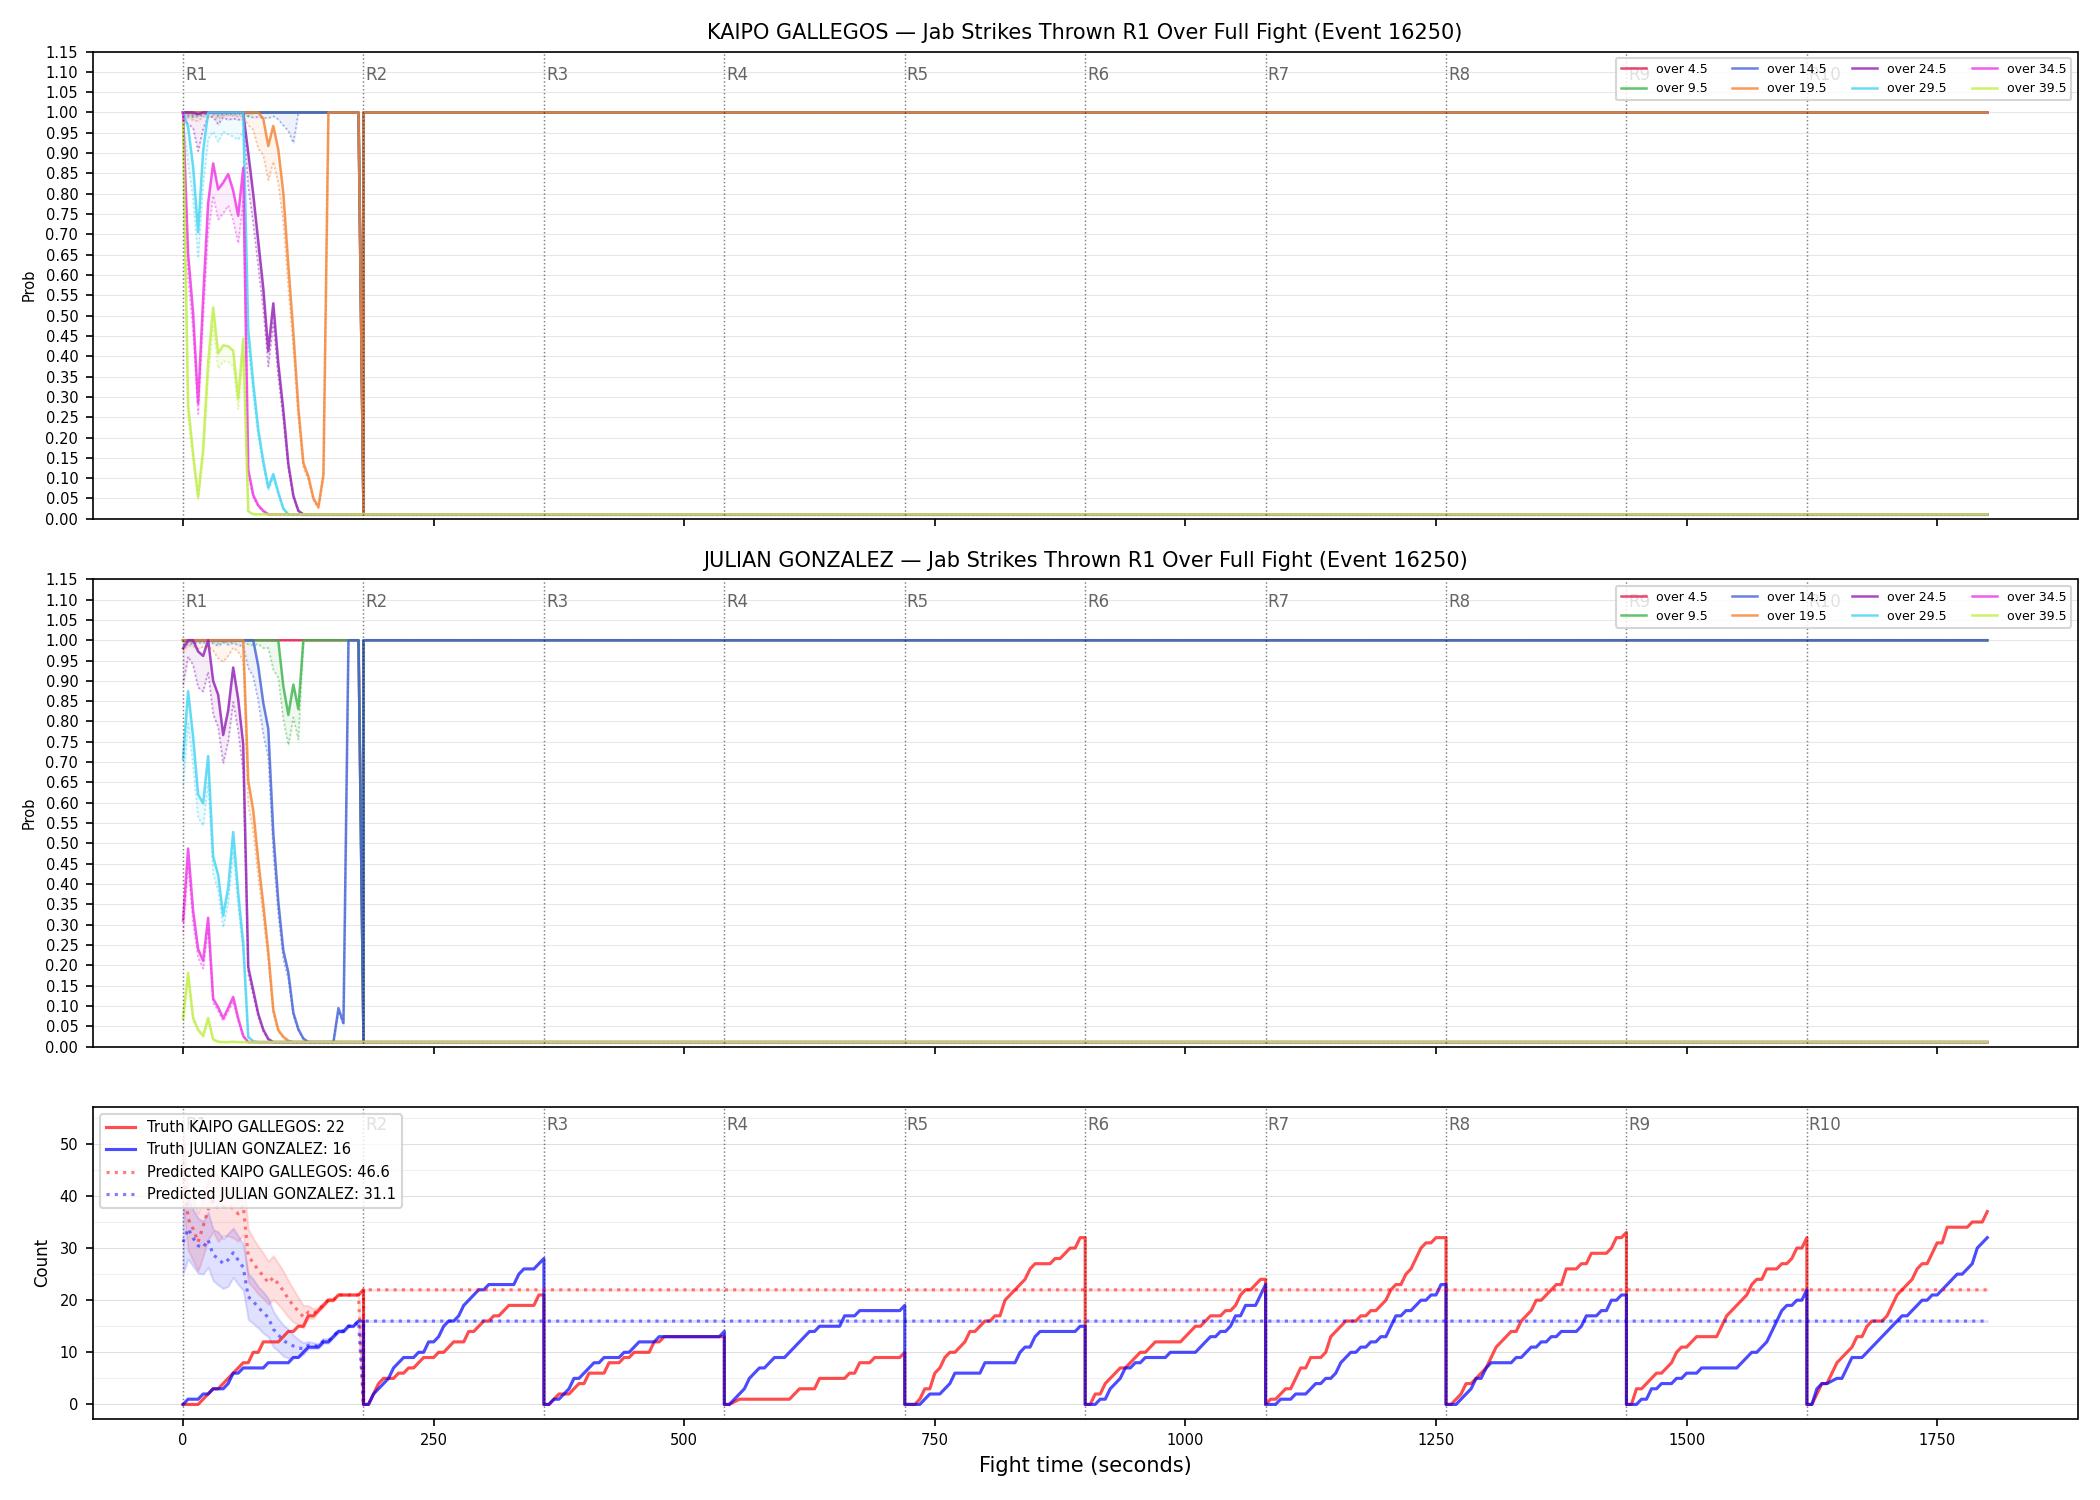Click the 'Fight time (seconds)' axis label

[1085, 1465]
